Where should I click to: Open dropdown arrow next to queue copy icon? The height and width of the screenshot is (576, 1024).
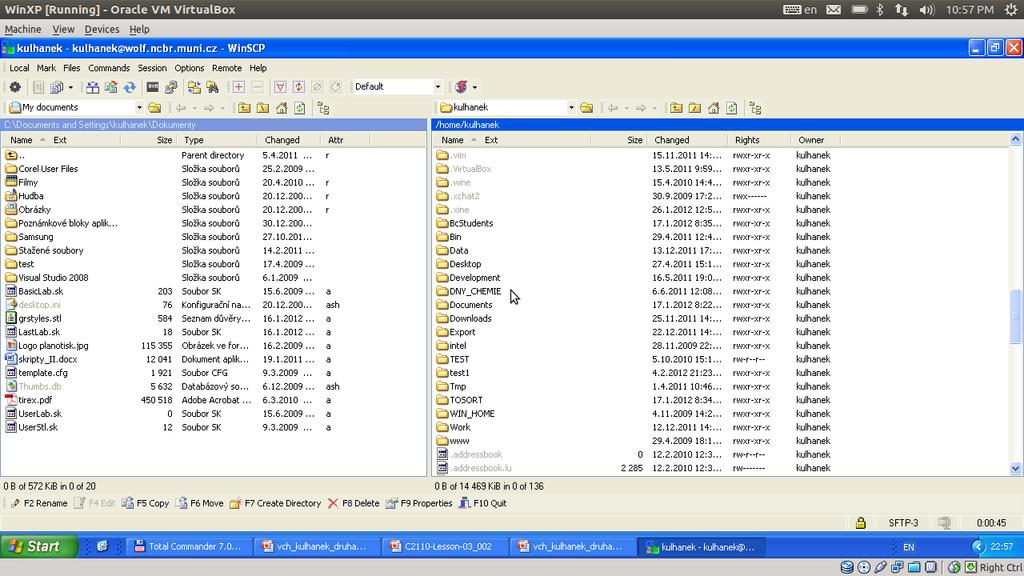click(x=71, y=87)
